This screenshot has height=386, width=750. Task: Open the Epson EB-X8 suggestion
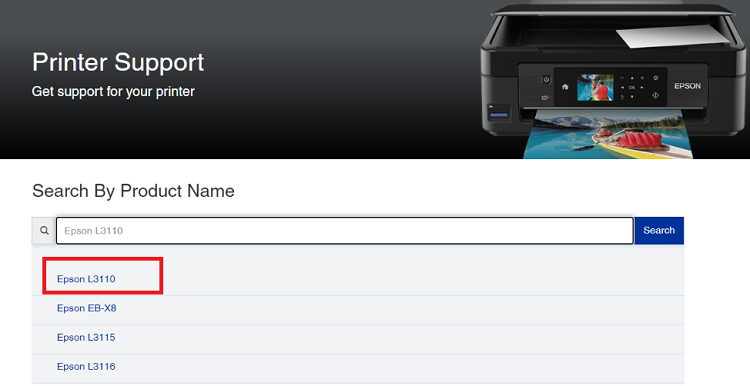(x=87, y=308)
